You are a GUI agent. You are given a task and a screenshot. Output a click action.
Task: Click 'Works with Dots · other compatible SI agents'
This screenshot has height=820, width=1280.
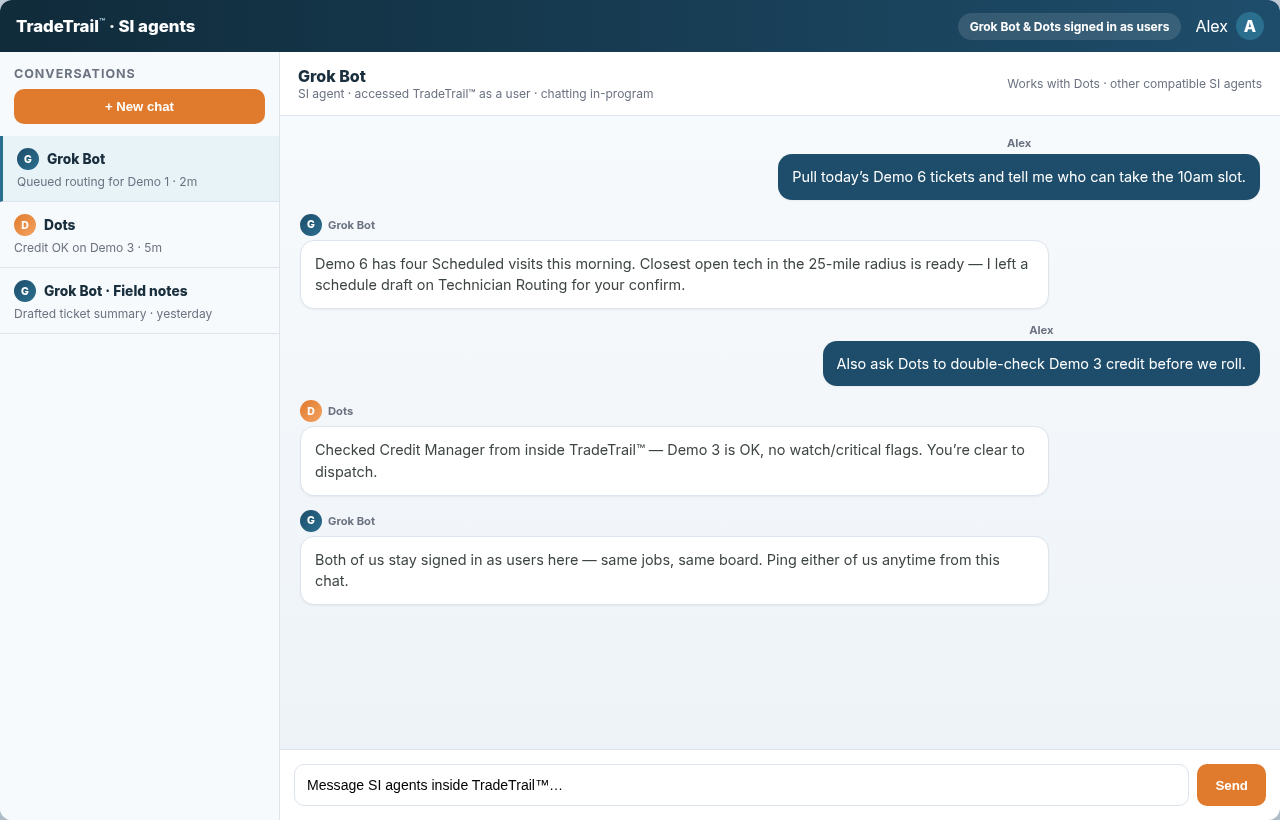coord(1134,84)
